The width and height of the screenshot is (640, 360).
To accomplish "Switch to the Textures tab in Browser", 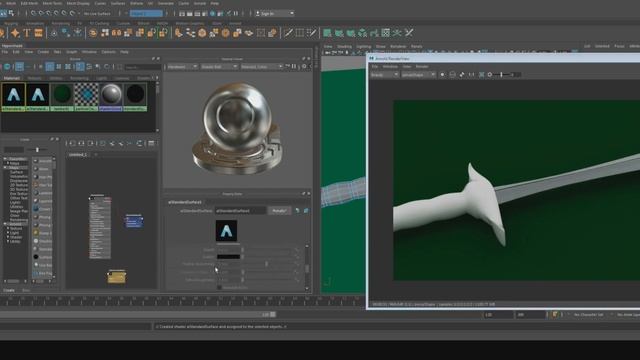I will (34, 78).
